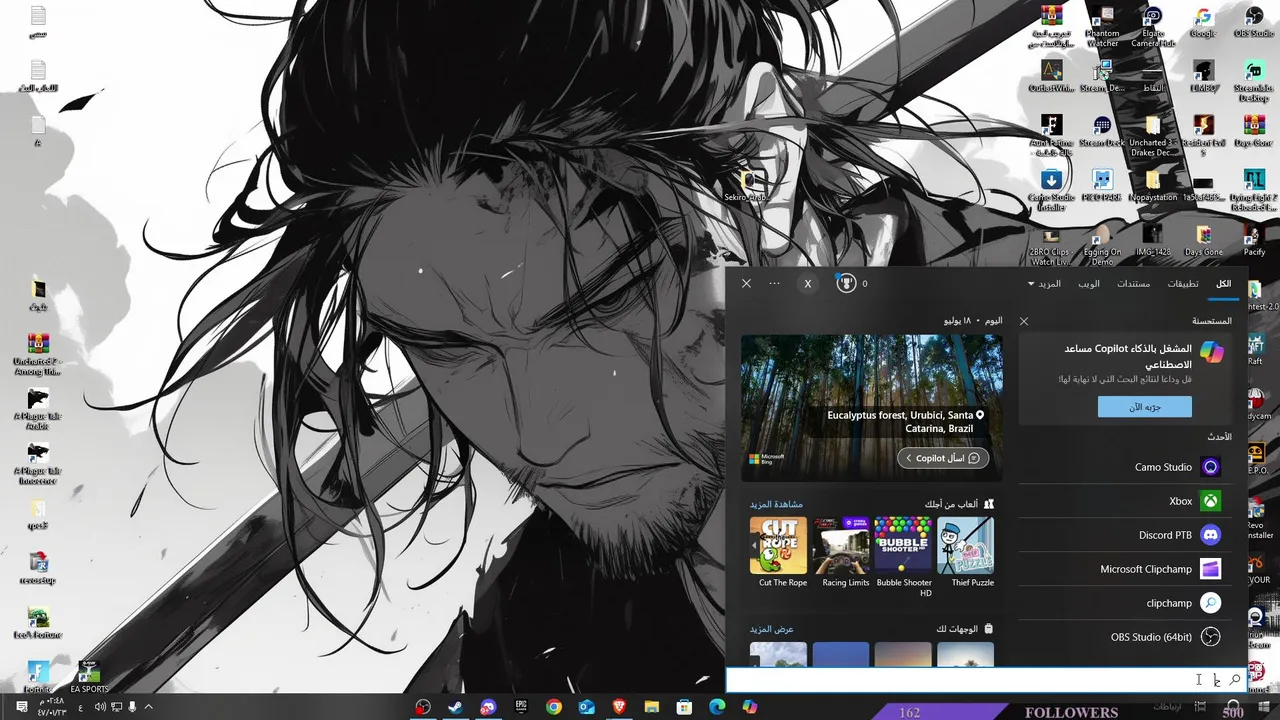Open Camo Studio Installer on desktop
This screenshot has width=1280, height=720.
pyautogui.click(x=1051, y=190)
